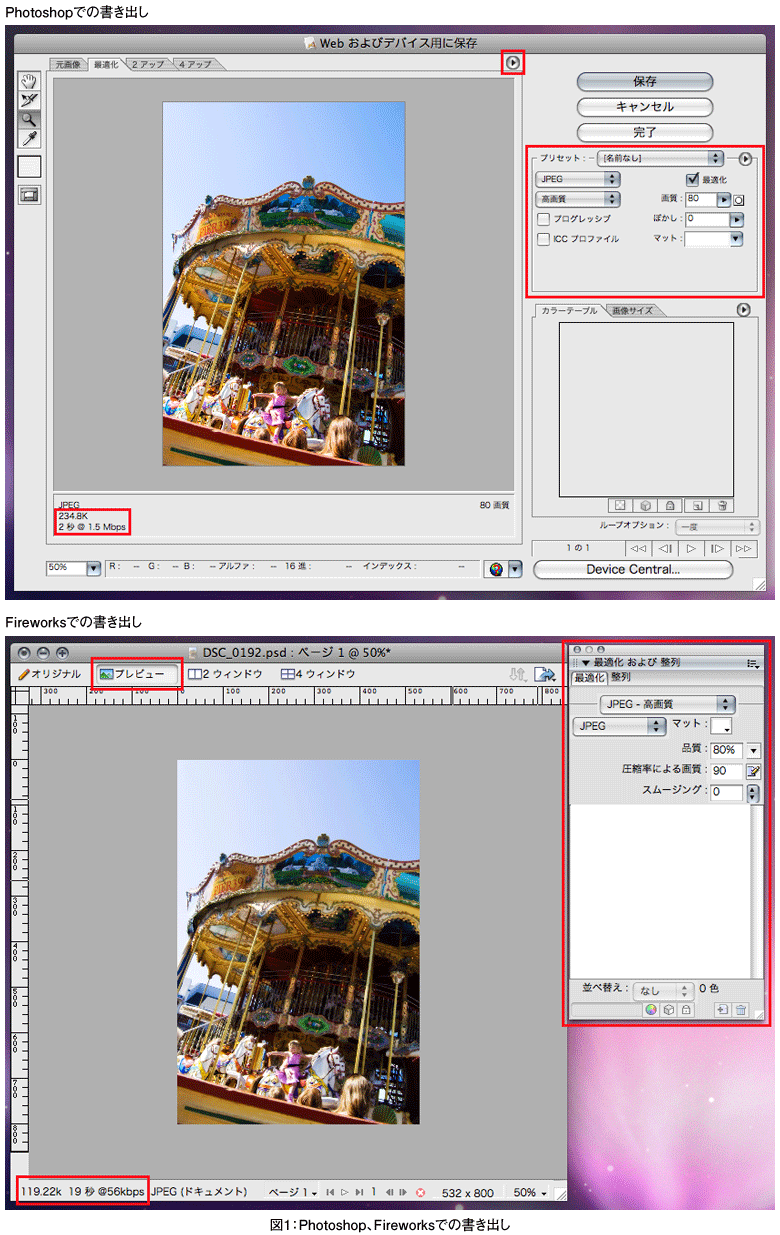Click the キャンセル button
The image size is (780, 1235).
click(645, 107)
